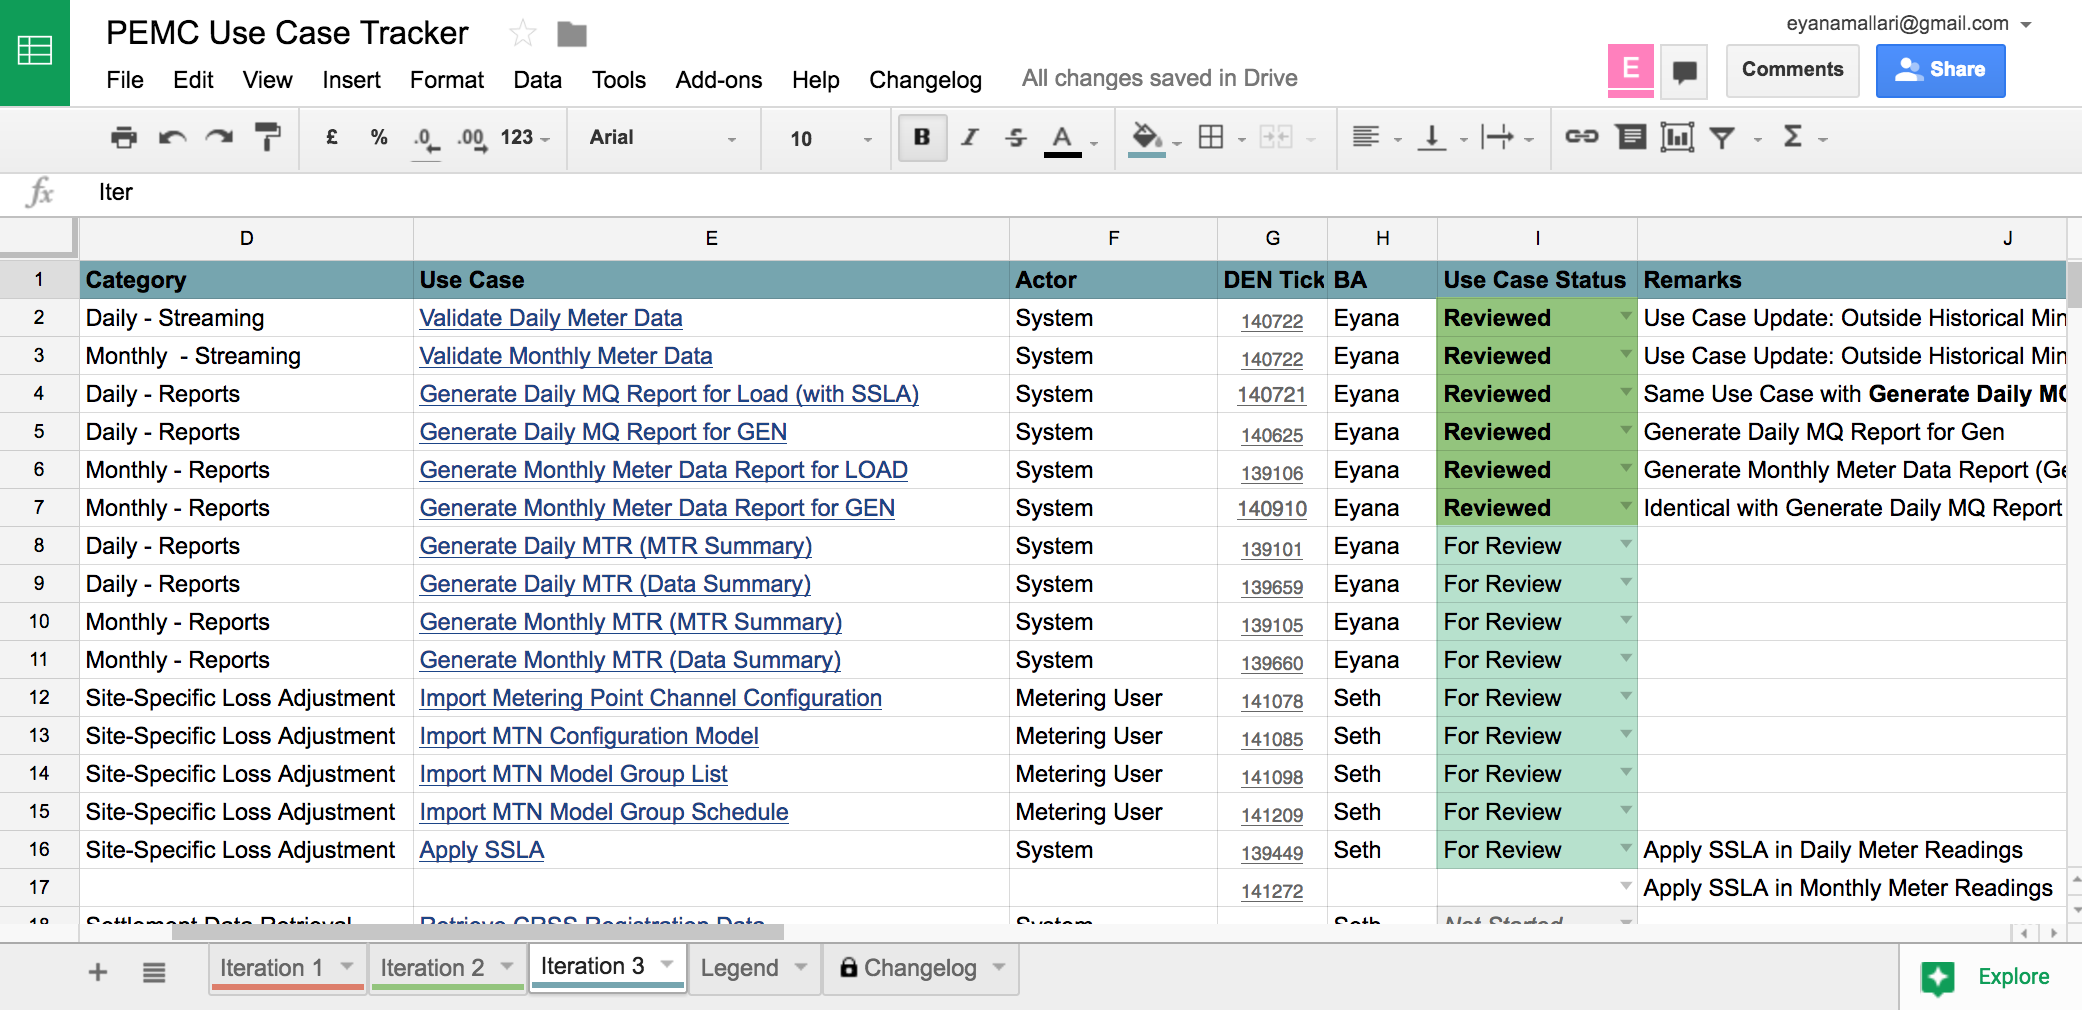
Task: Undo the last action
Action: 172,137
